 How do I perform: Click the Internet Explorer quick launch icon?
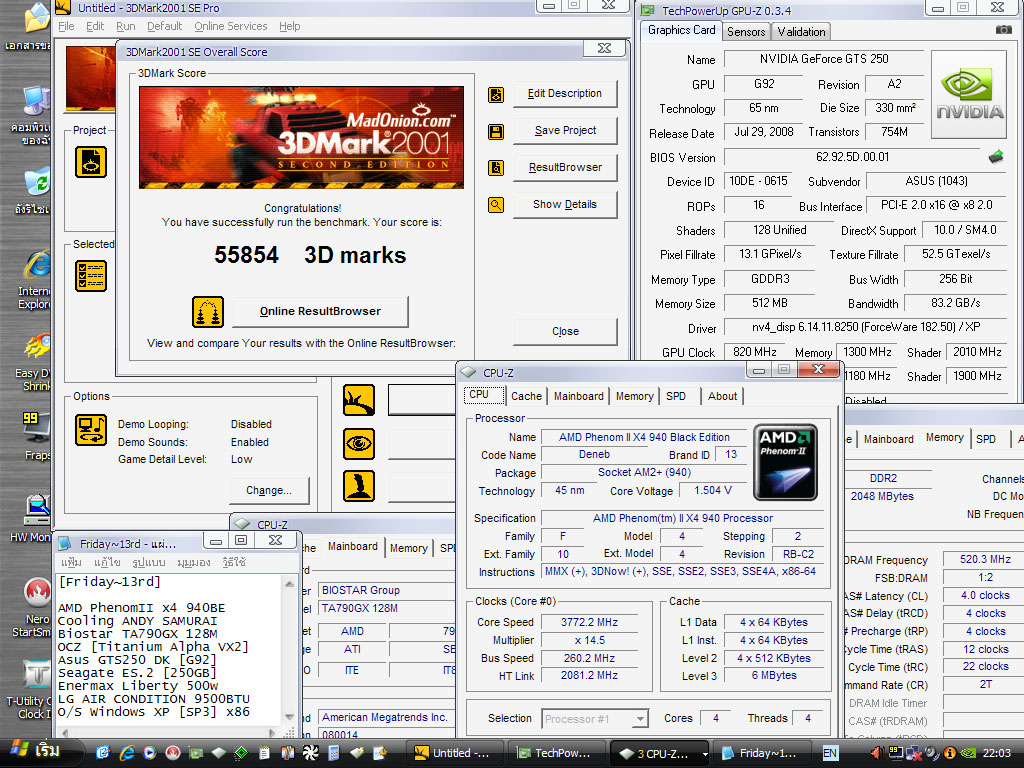(127, 753)
